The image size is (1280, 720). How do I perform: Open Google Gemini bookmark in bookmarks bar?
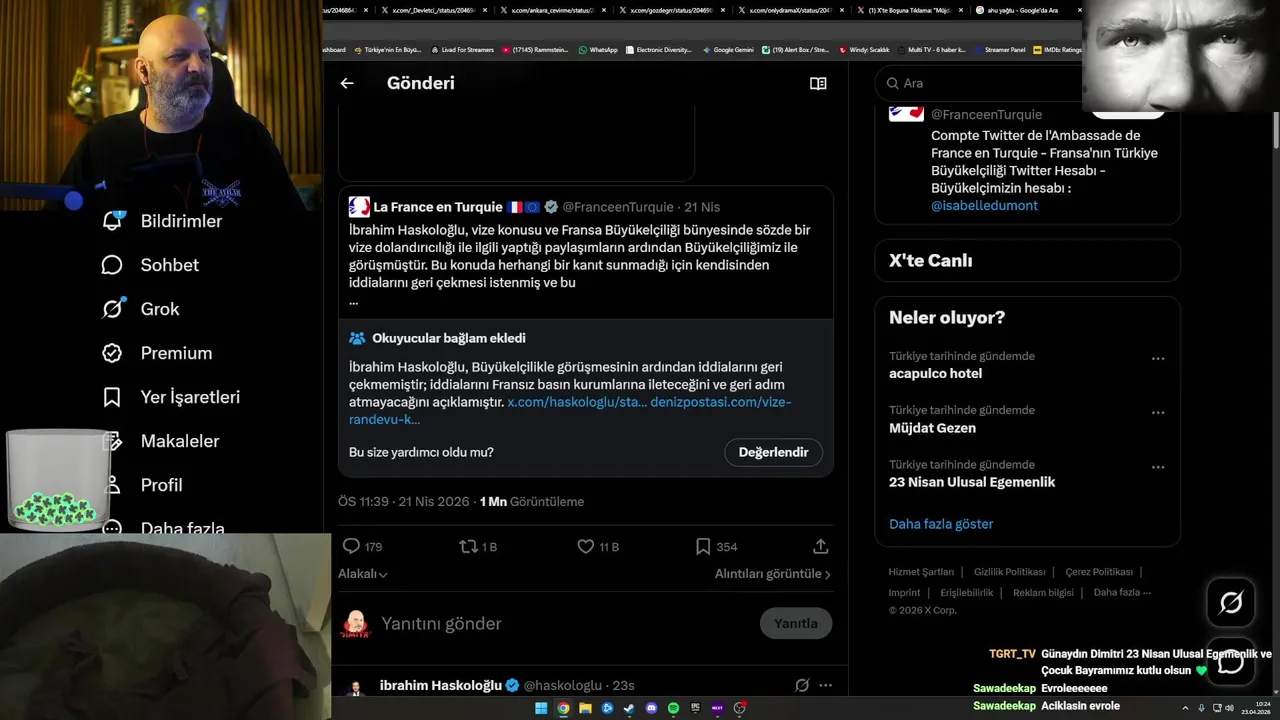click(x=728, y=49)
